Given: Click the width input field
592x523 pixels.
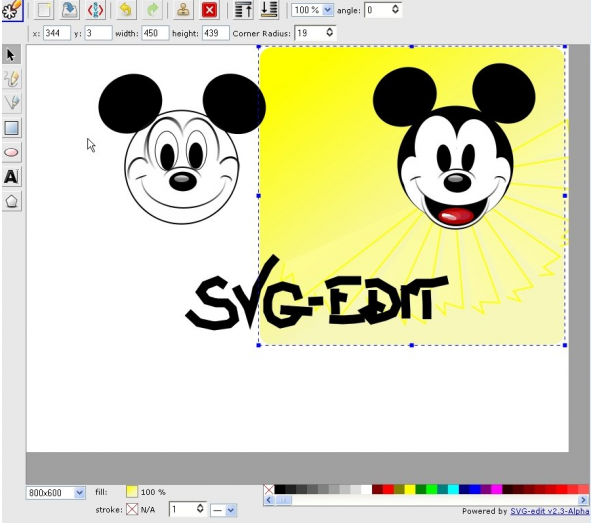Looking at the screenshot, I should (x=155, y=33).
